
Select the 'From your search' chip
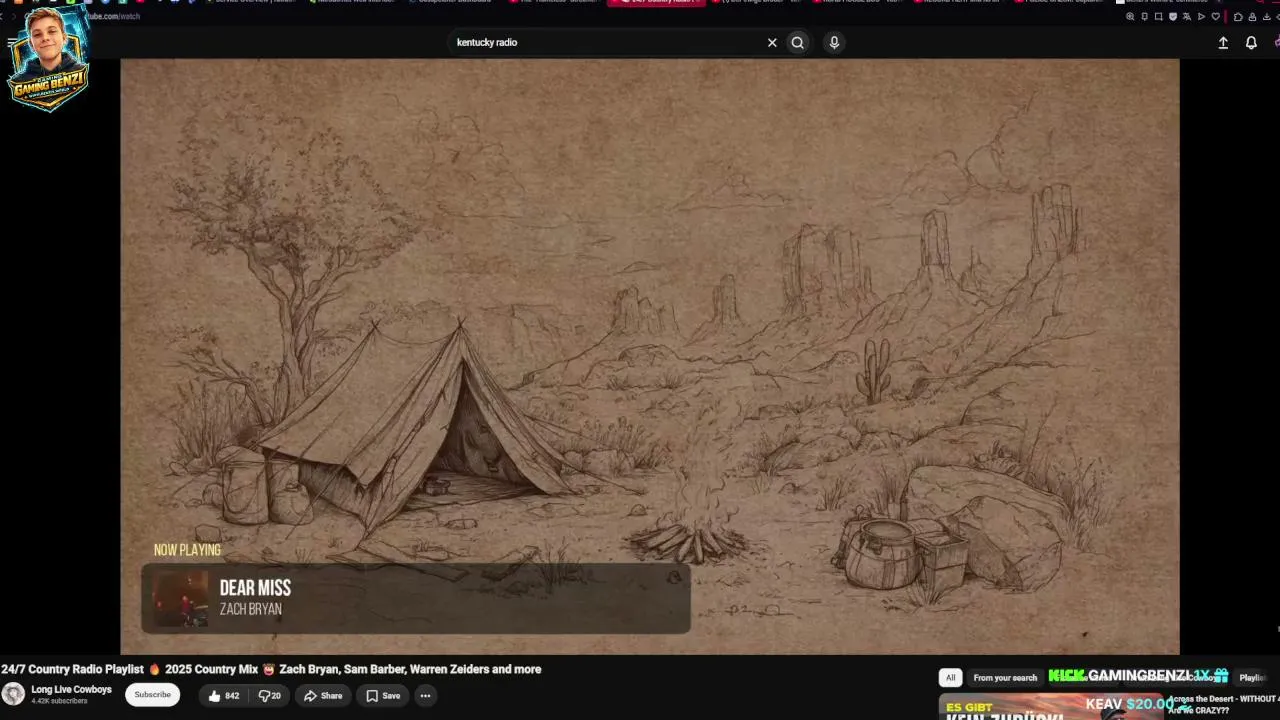point(1005,677)
